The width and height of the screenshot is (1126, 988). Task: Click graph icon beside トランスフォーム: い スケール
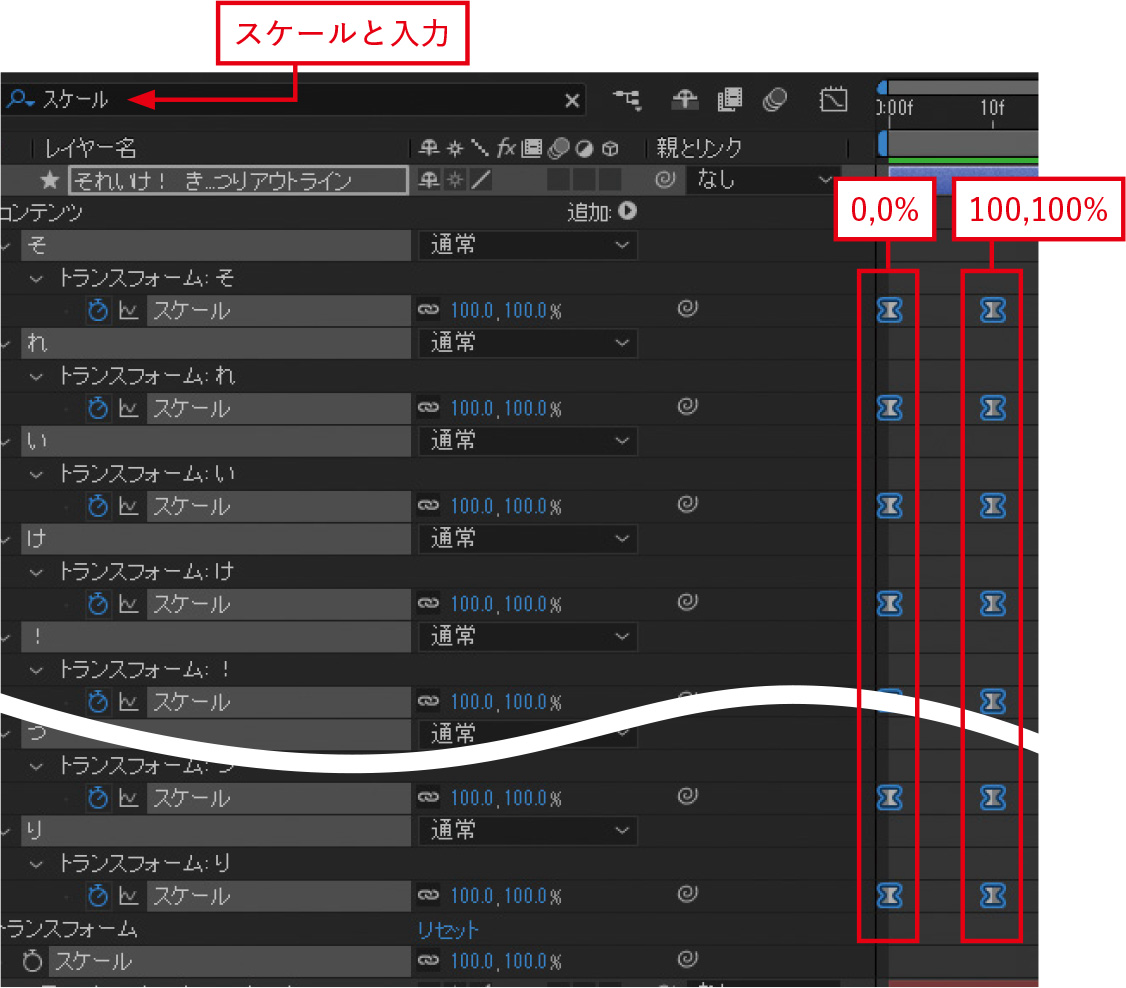click(128, 506)
